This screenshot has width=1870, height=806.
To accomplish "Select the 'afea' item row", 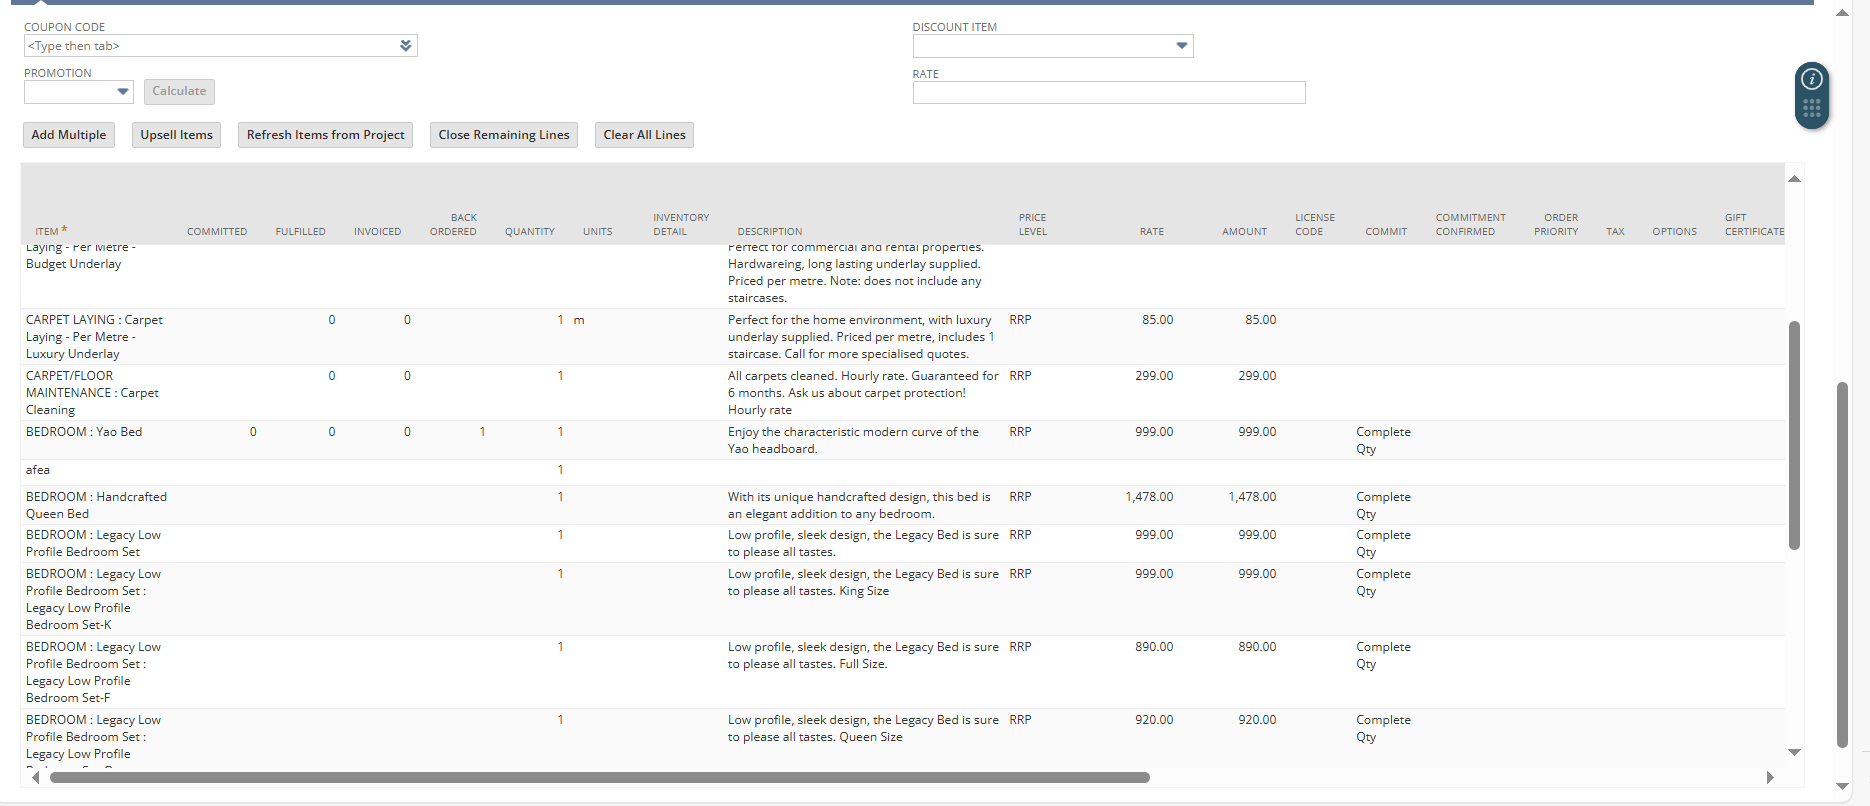I will pyautogui.click(x=38, y=470).
